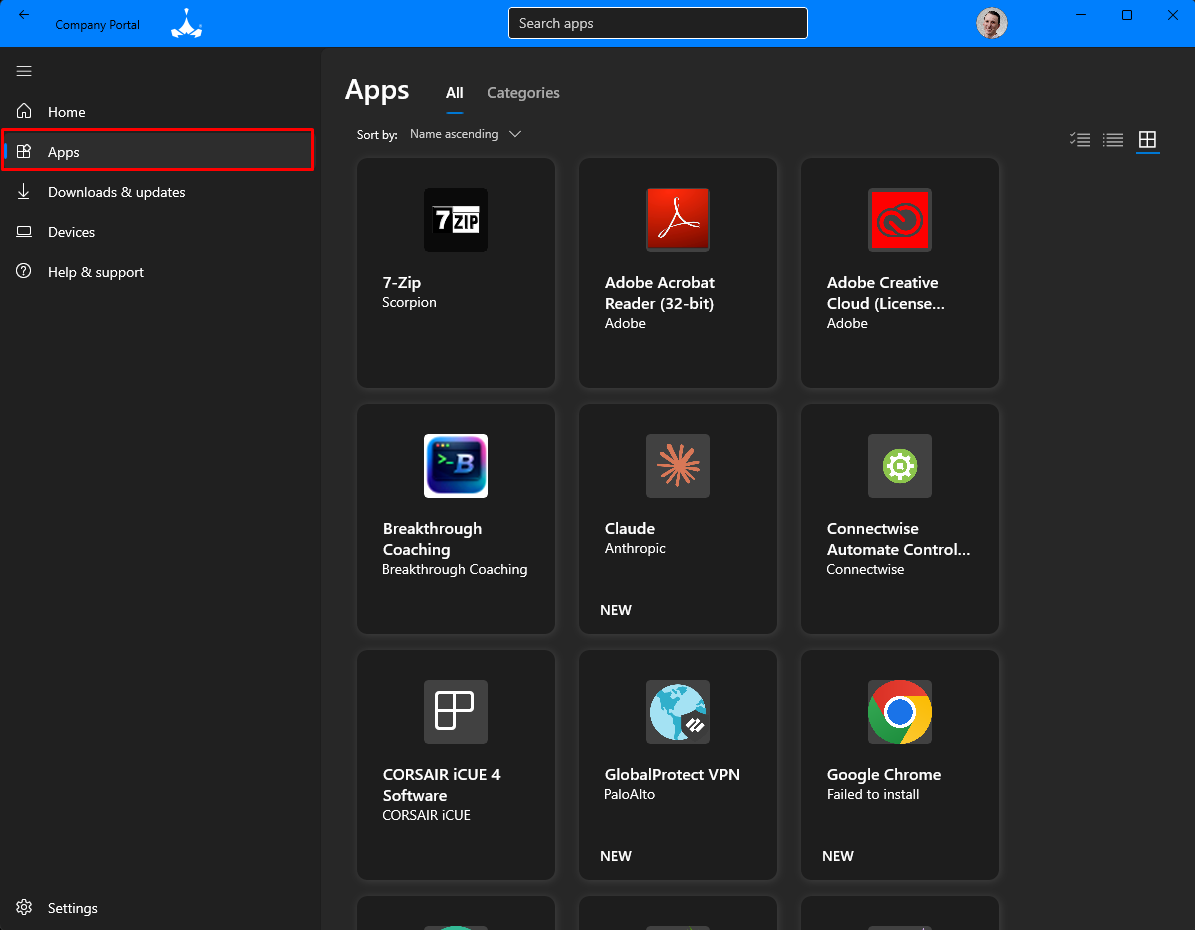The height and width of the screenshot is (930, 1195).
Task: Enable multi-select checklist mode
Action: (x=1079, y=140)
